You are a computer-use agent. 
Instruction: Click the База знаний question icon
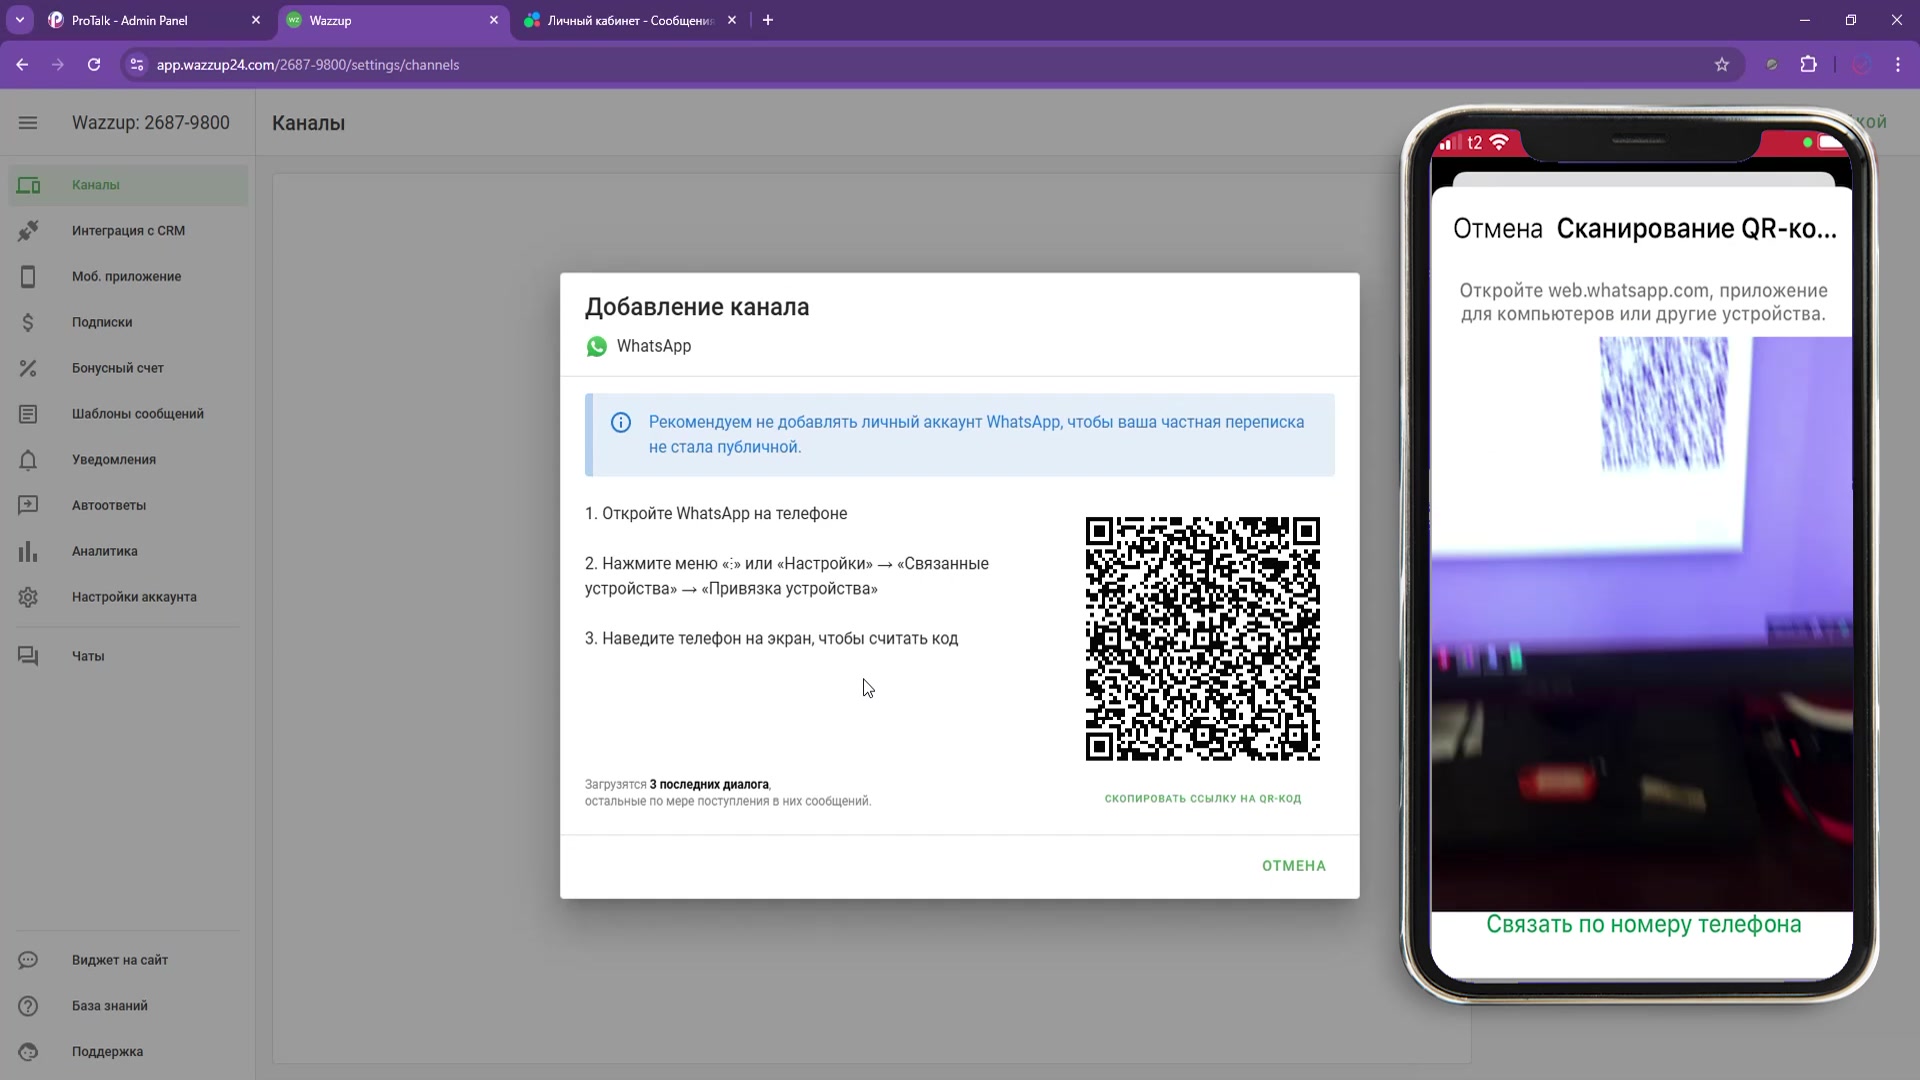(28, 1006)
